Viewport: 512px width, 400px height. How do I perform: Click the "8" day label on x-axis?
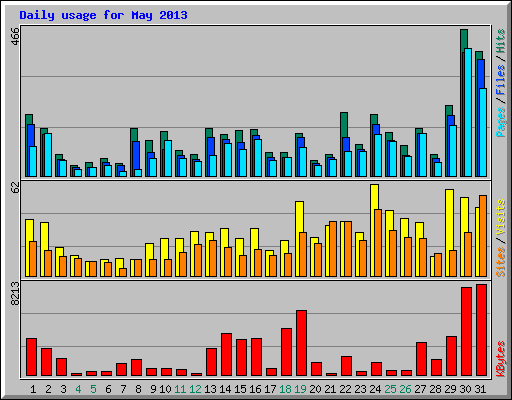point(138,389)
